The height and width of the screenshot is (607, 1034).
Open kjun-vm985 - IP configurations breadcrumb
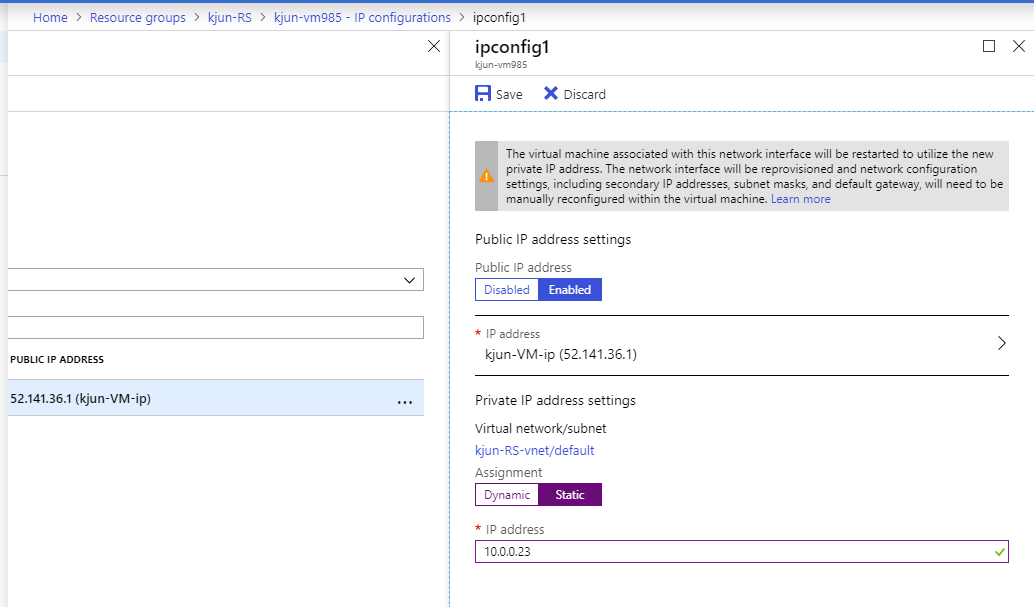(x=363, y=18)
